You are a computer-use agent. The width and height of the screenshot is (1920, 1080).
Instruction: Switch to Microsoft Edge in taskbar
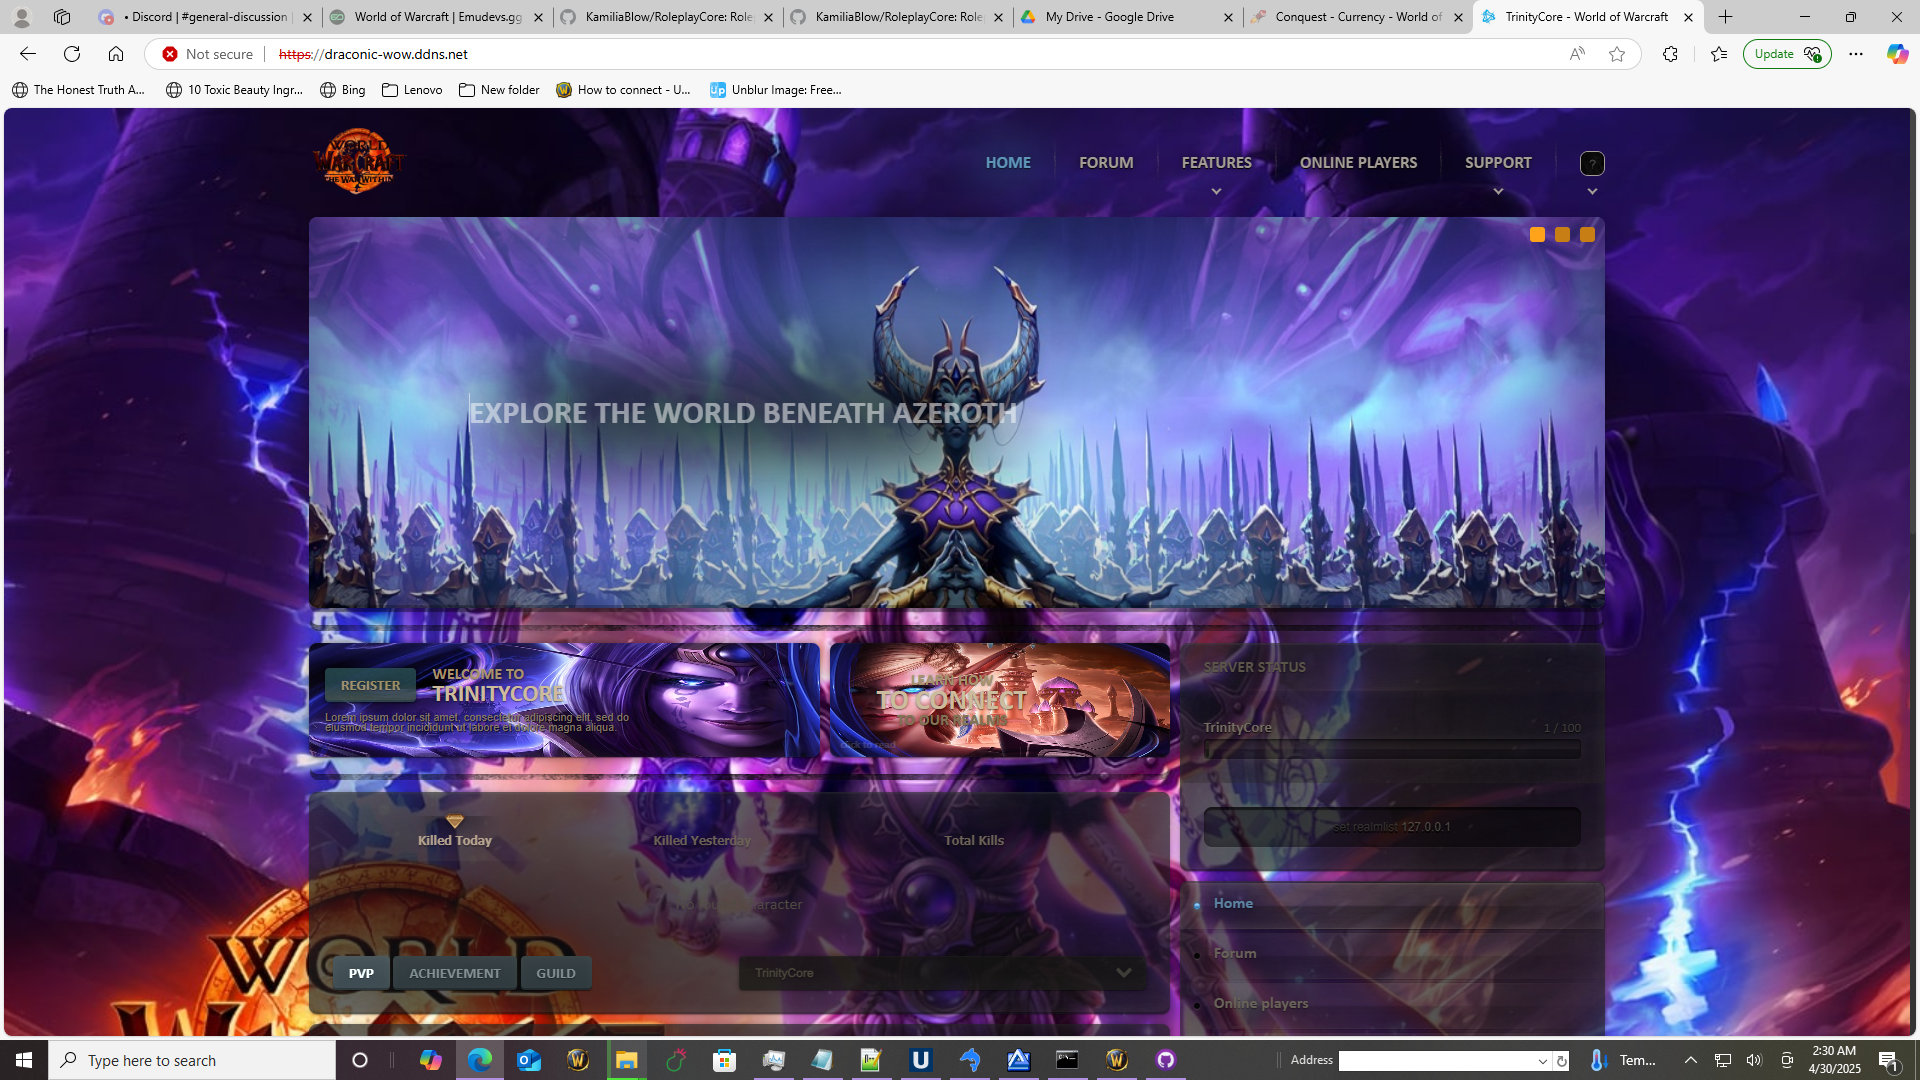(480, 1060)
